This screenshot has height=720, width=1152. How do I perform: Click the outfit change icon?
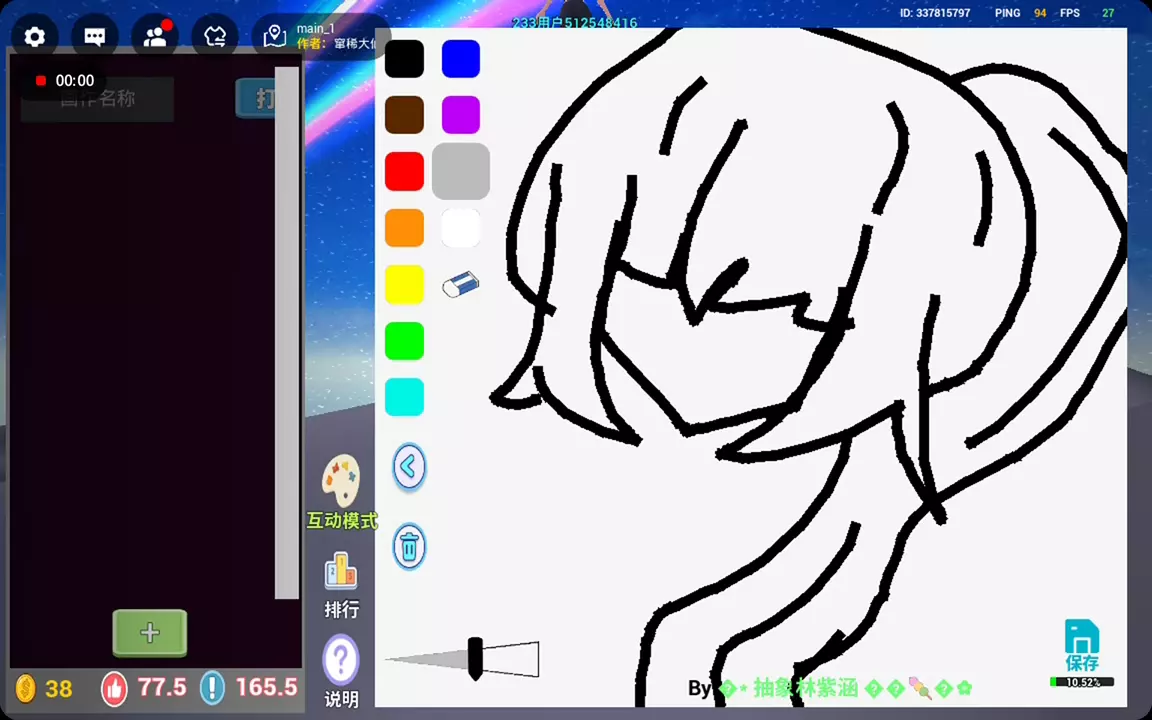215,37
